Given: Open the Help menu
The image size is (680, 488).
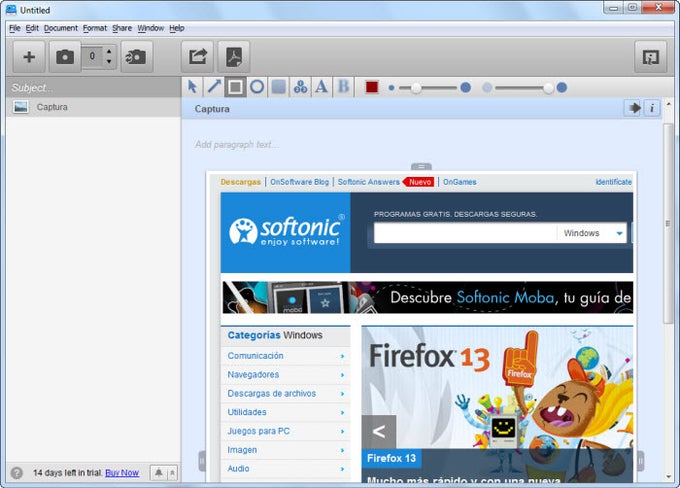Looking at the screenshot, I should (177, 28).
